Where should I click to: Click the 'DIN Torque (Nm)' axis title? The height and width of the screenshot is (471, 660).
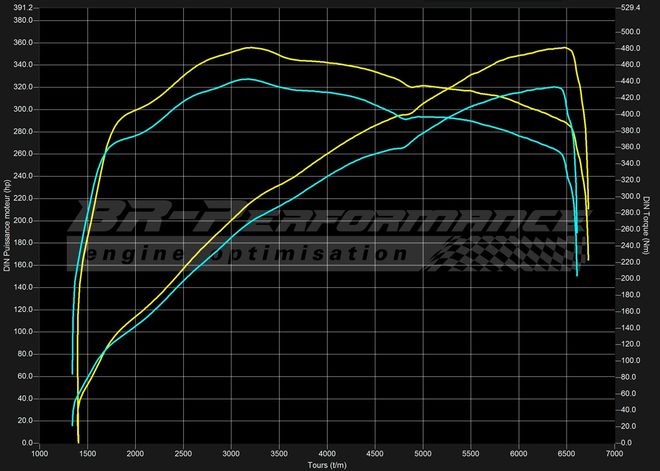[x=648, y=226]
